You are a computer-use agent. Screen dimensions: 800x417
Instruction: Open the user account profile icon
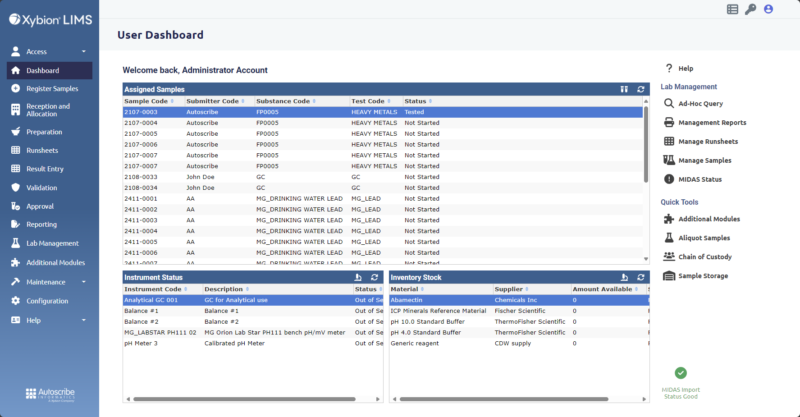(x=768, y=9)
